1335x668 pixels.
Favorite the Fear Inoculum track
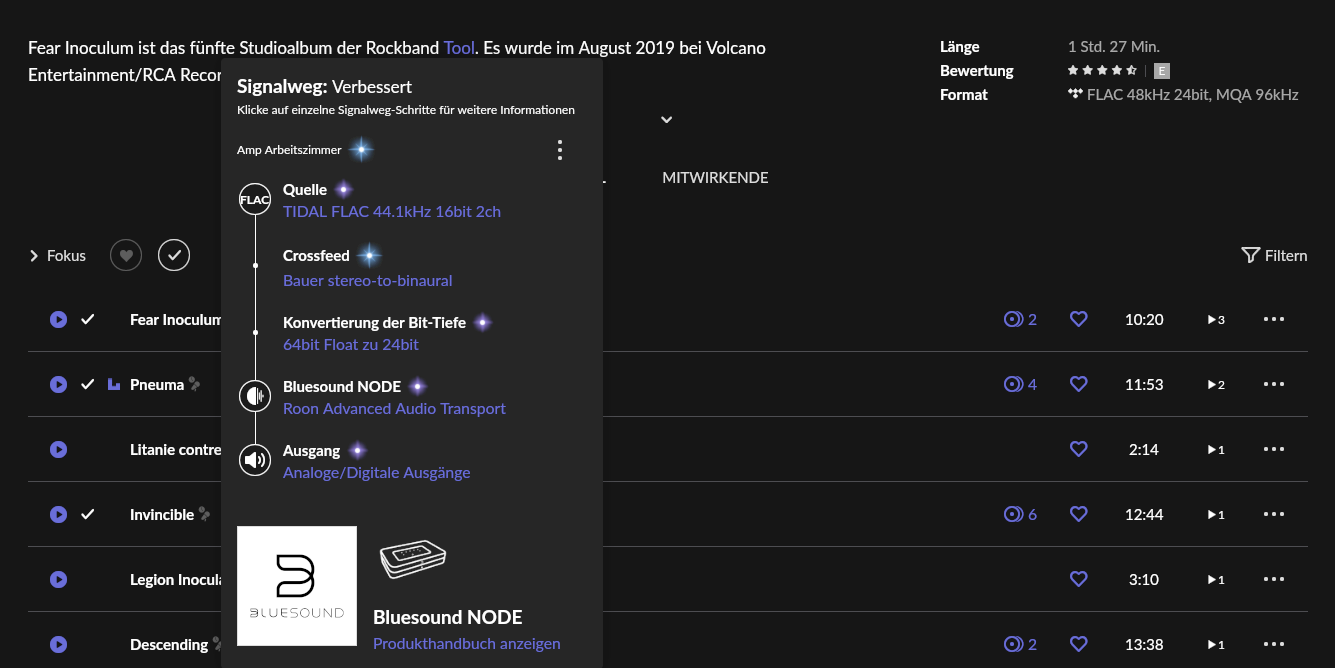1078,320
